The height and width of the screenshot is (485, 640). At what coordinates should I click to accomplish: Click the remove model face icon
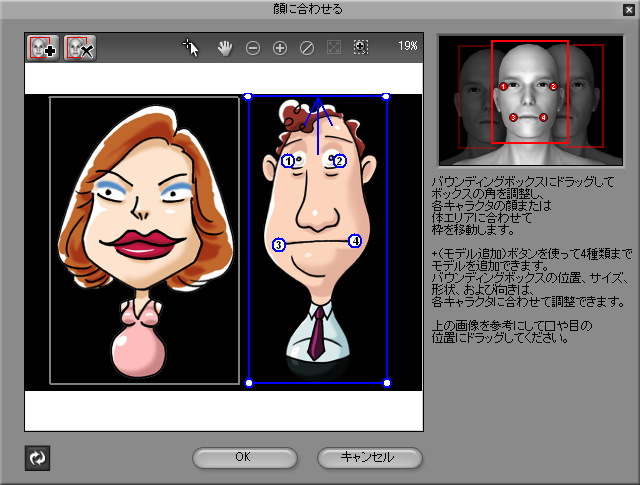79,47
